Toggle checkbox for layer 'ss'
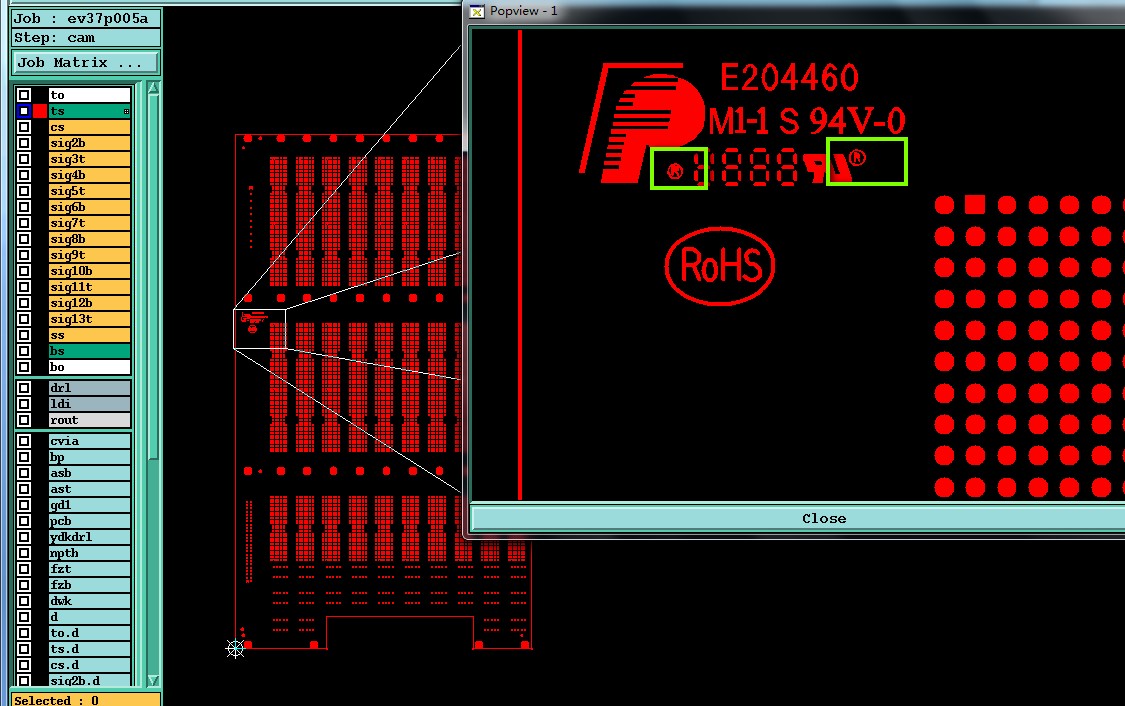Screen dimensions: 1125x706 pyautogui.click(x=24, y=335)
